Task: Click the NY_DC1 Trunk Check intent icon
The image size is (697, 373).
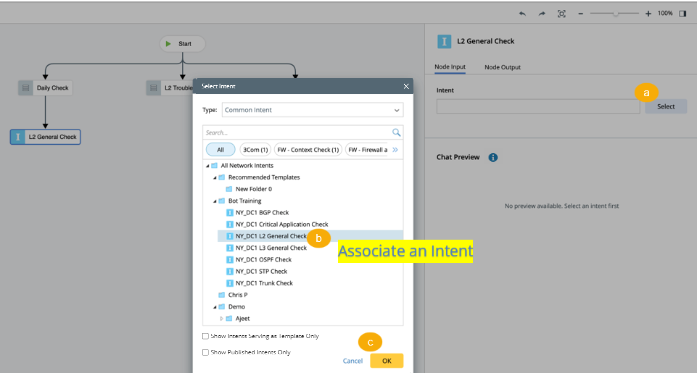Action: pyautogui.click(x=230, y=283)
